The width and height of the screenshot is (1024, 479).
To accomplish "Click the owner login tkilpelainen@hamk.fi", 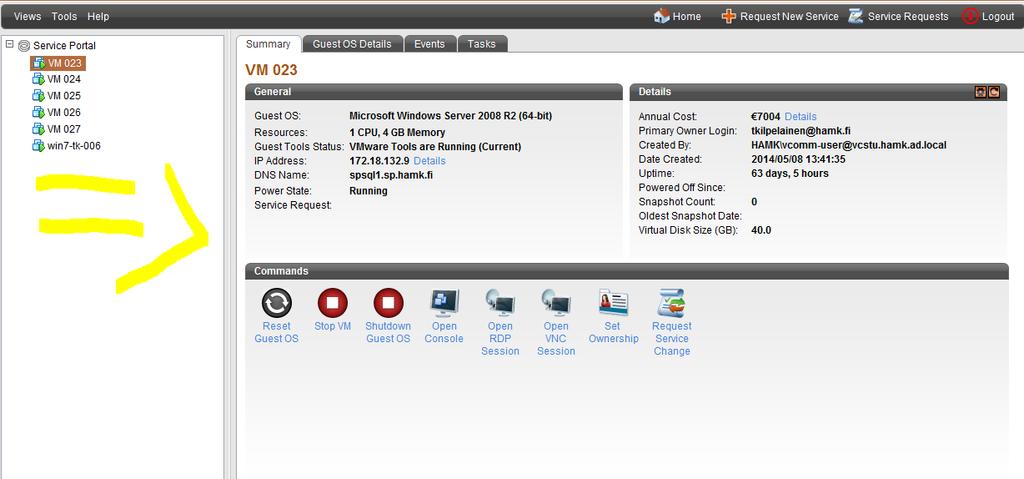I will [x=801, y=131].
